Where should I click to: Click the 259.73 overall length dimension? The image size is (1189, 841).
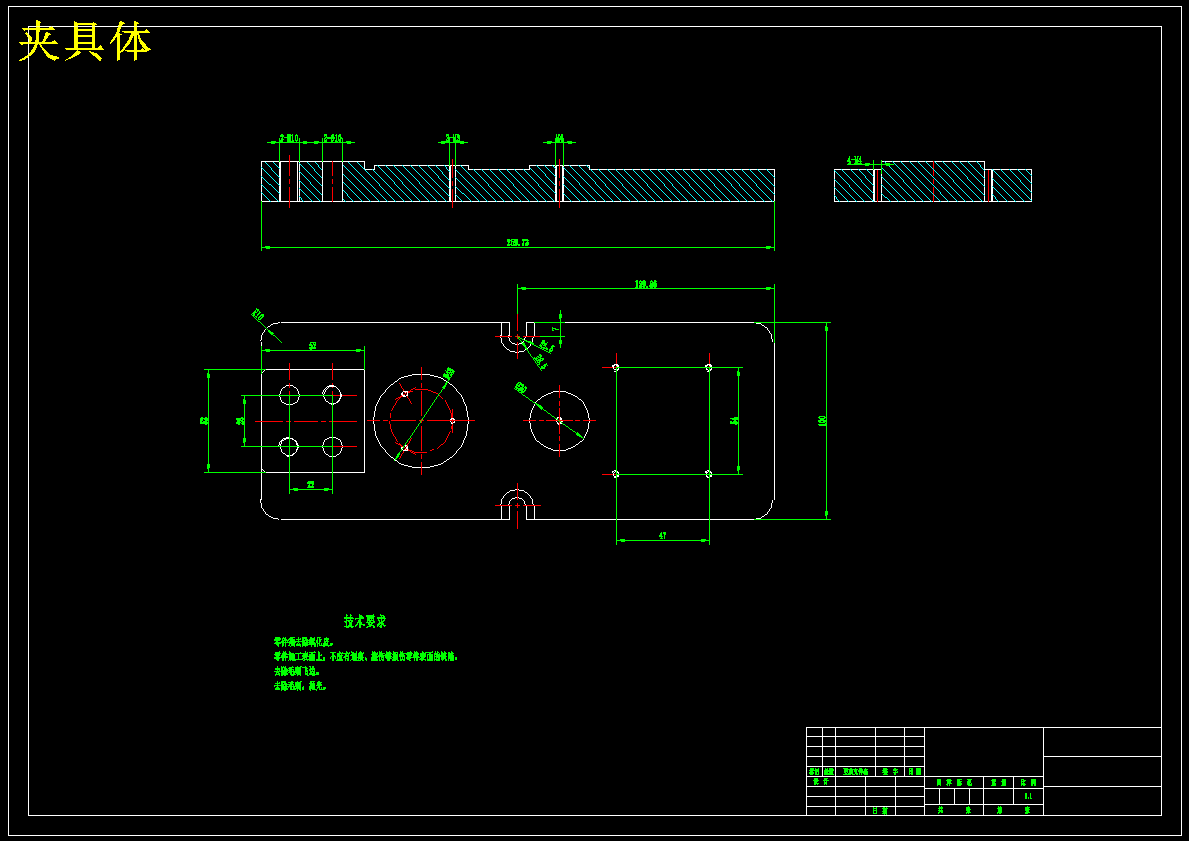click(x=518, y=243)
